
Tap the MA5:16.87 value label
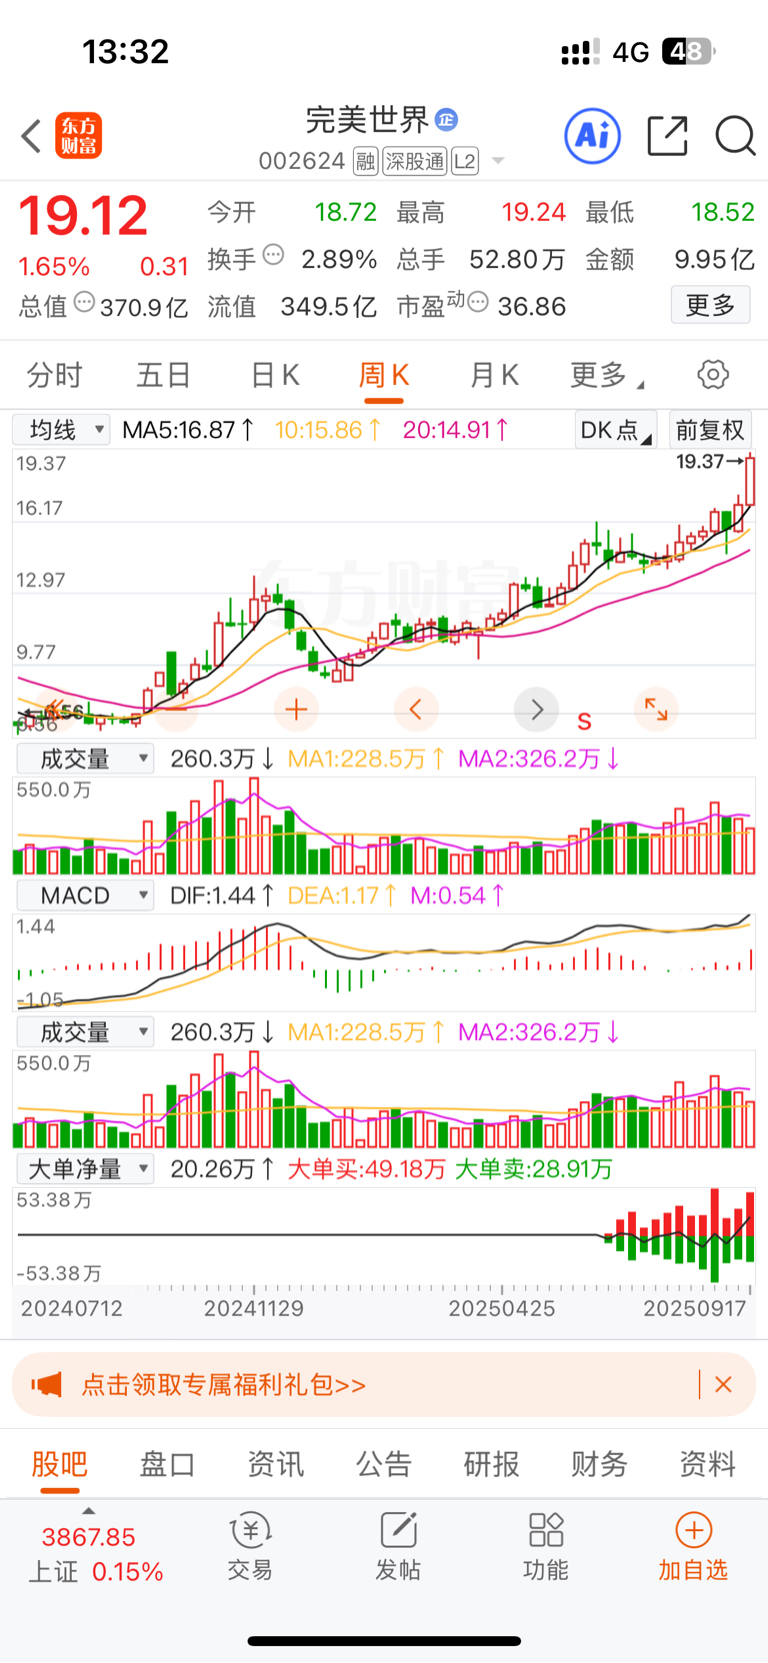188,430
